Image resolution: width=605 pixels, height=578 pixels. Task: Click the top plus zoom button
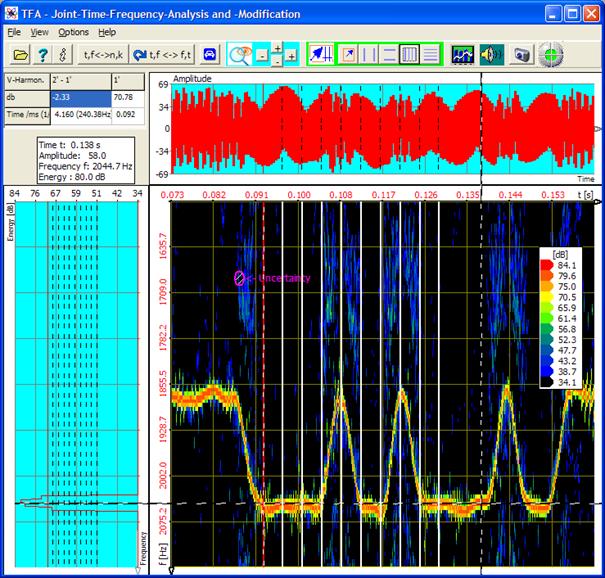(x=277, y=48)
